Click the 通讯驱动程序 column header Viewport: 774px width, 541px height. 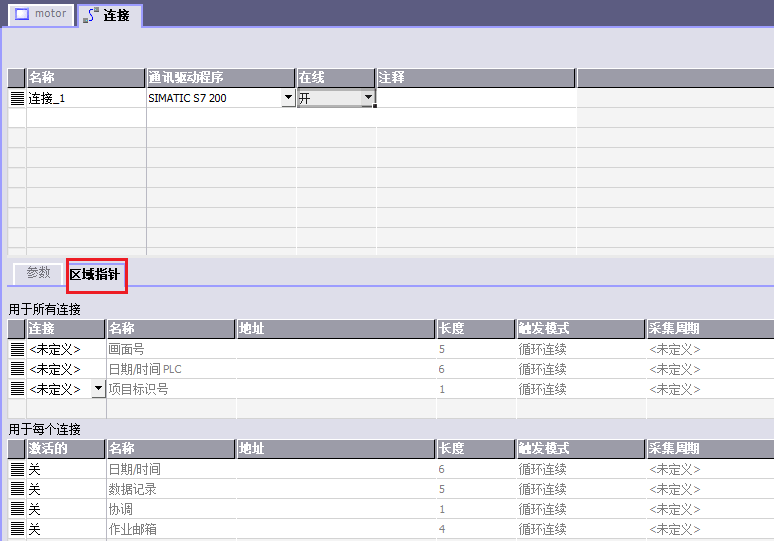(220, 78)
